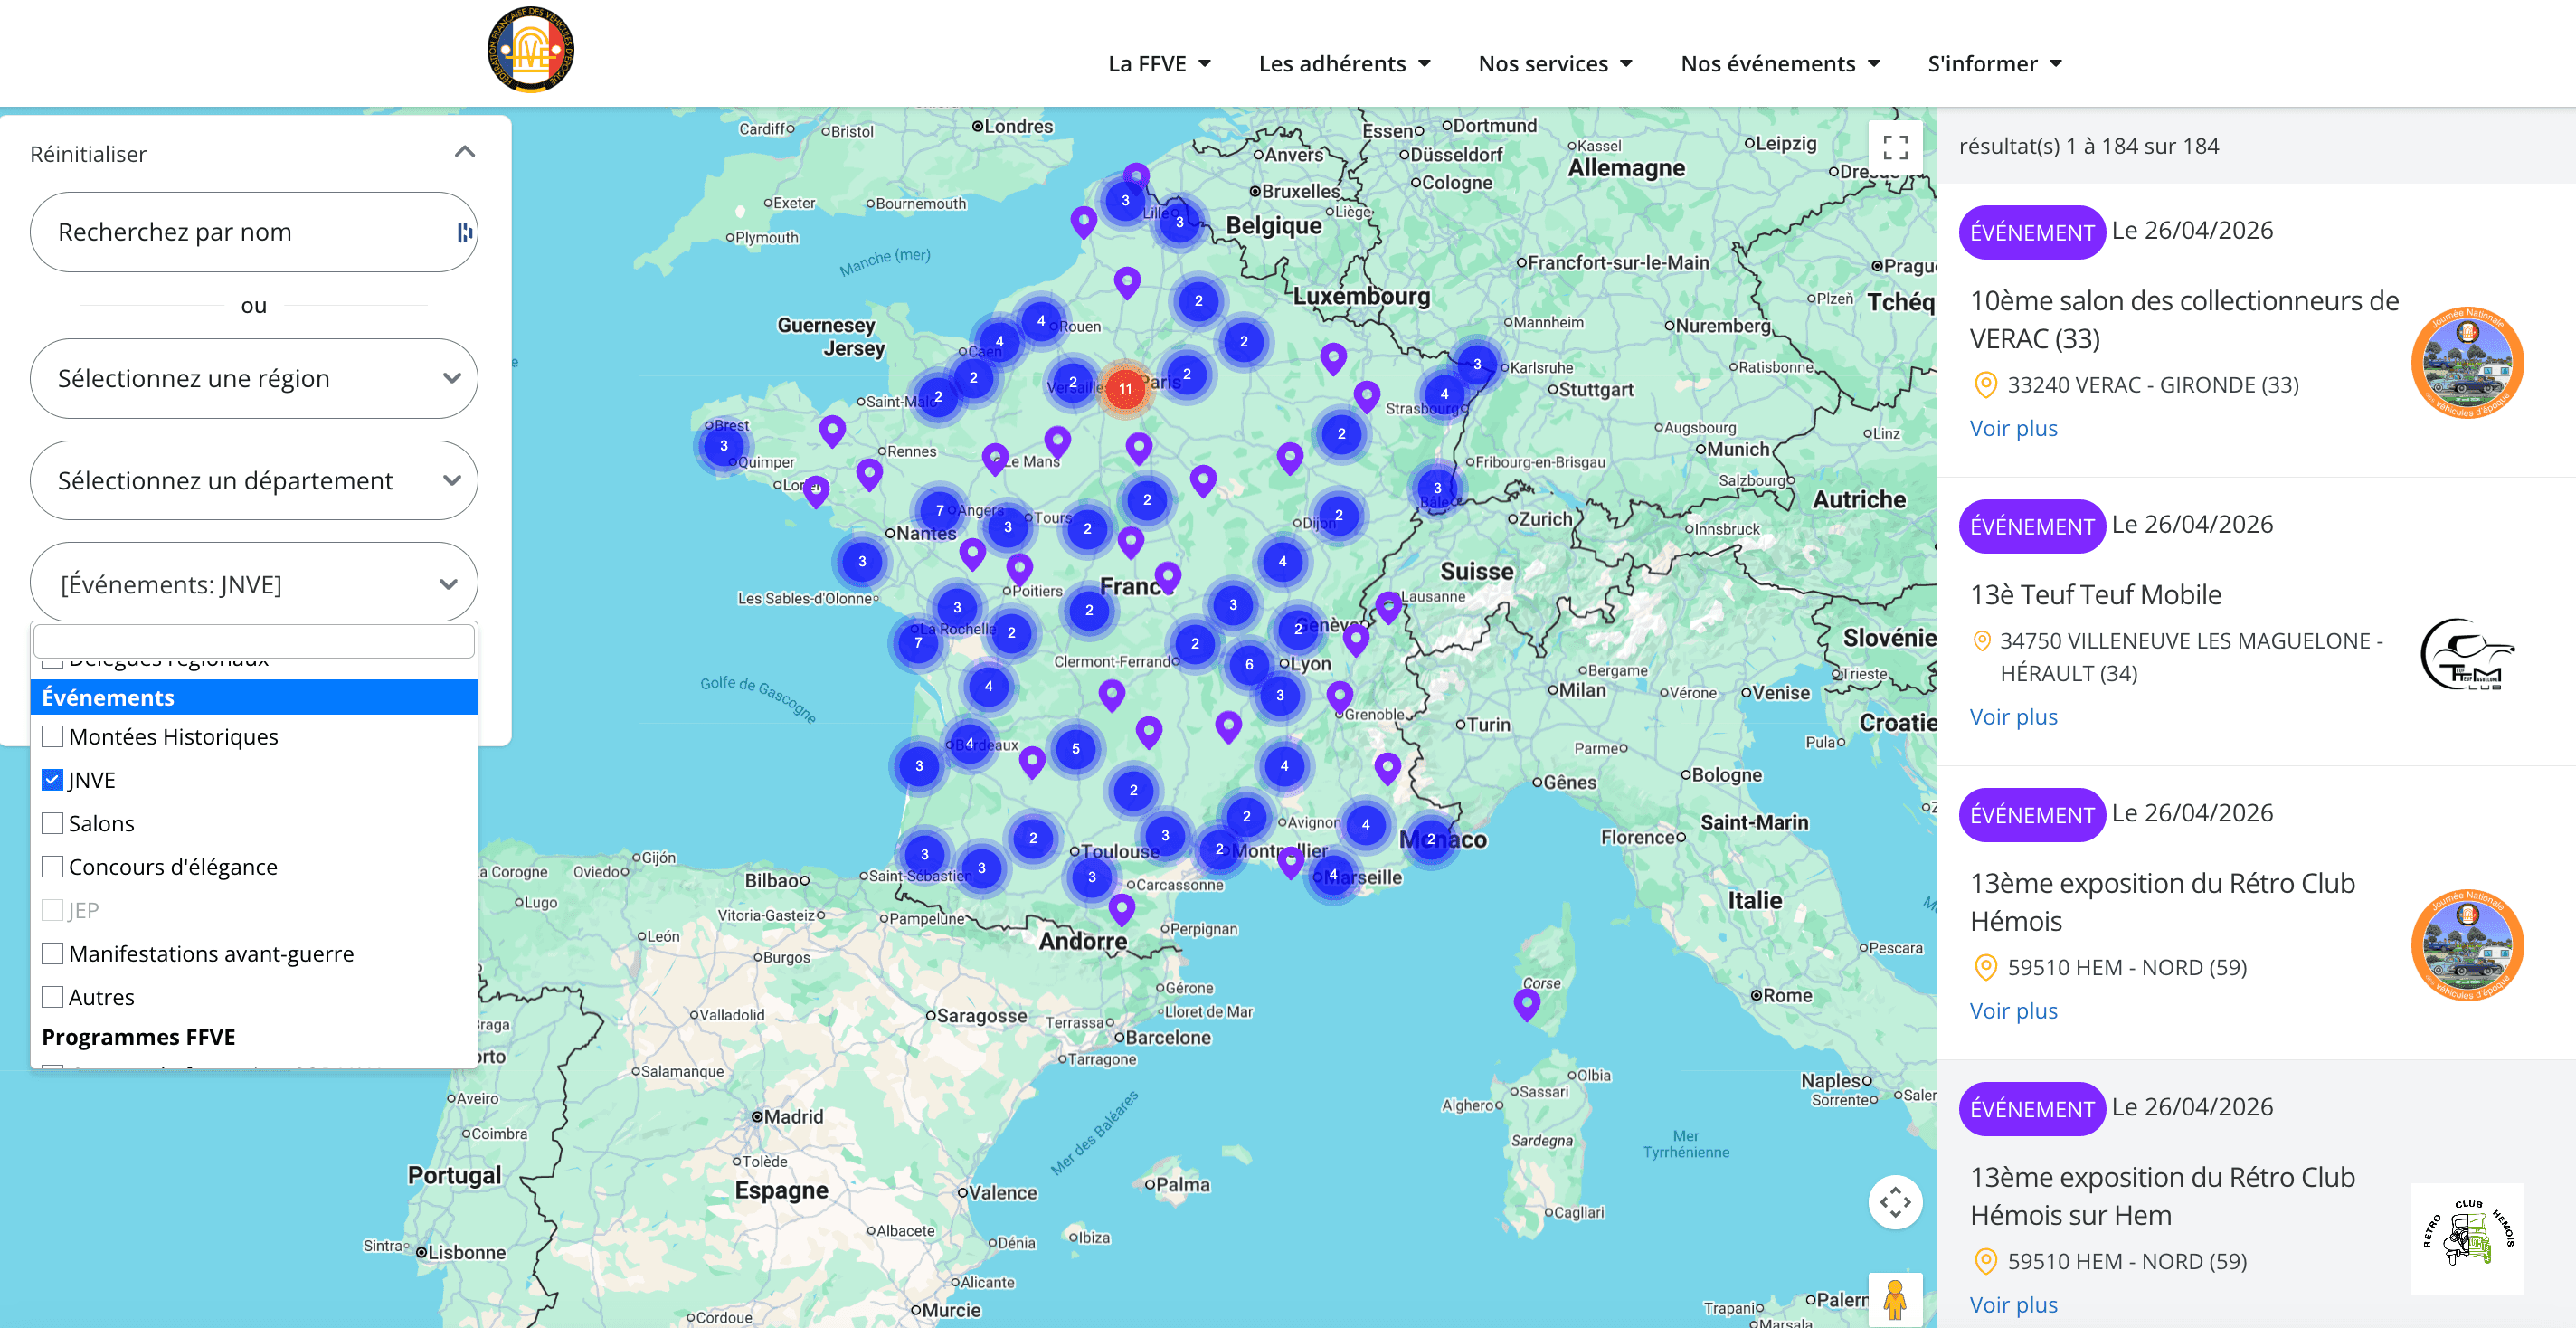Enter fullscreen map view

(x=1896, y=147)
